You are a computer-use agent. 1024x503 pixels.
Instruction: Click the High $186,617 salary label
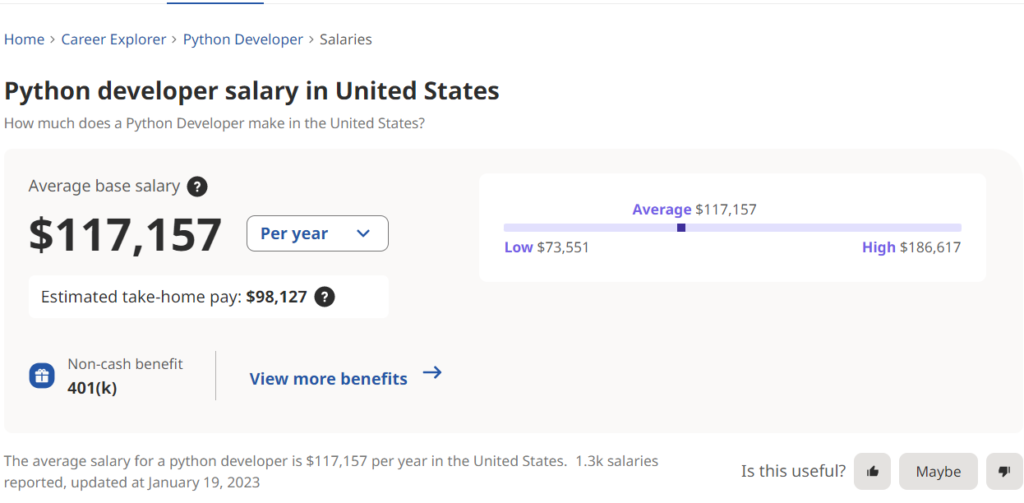click(911, 247)
